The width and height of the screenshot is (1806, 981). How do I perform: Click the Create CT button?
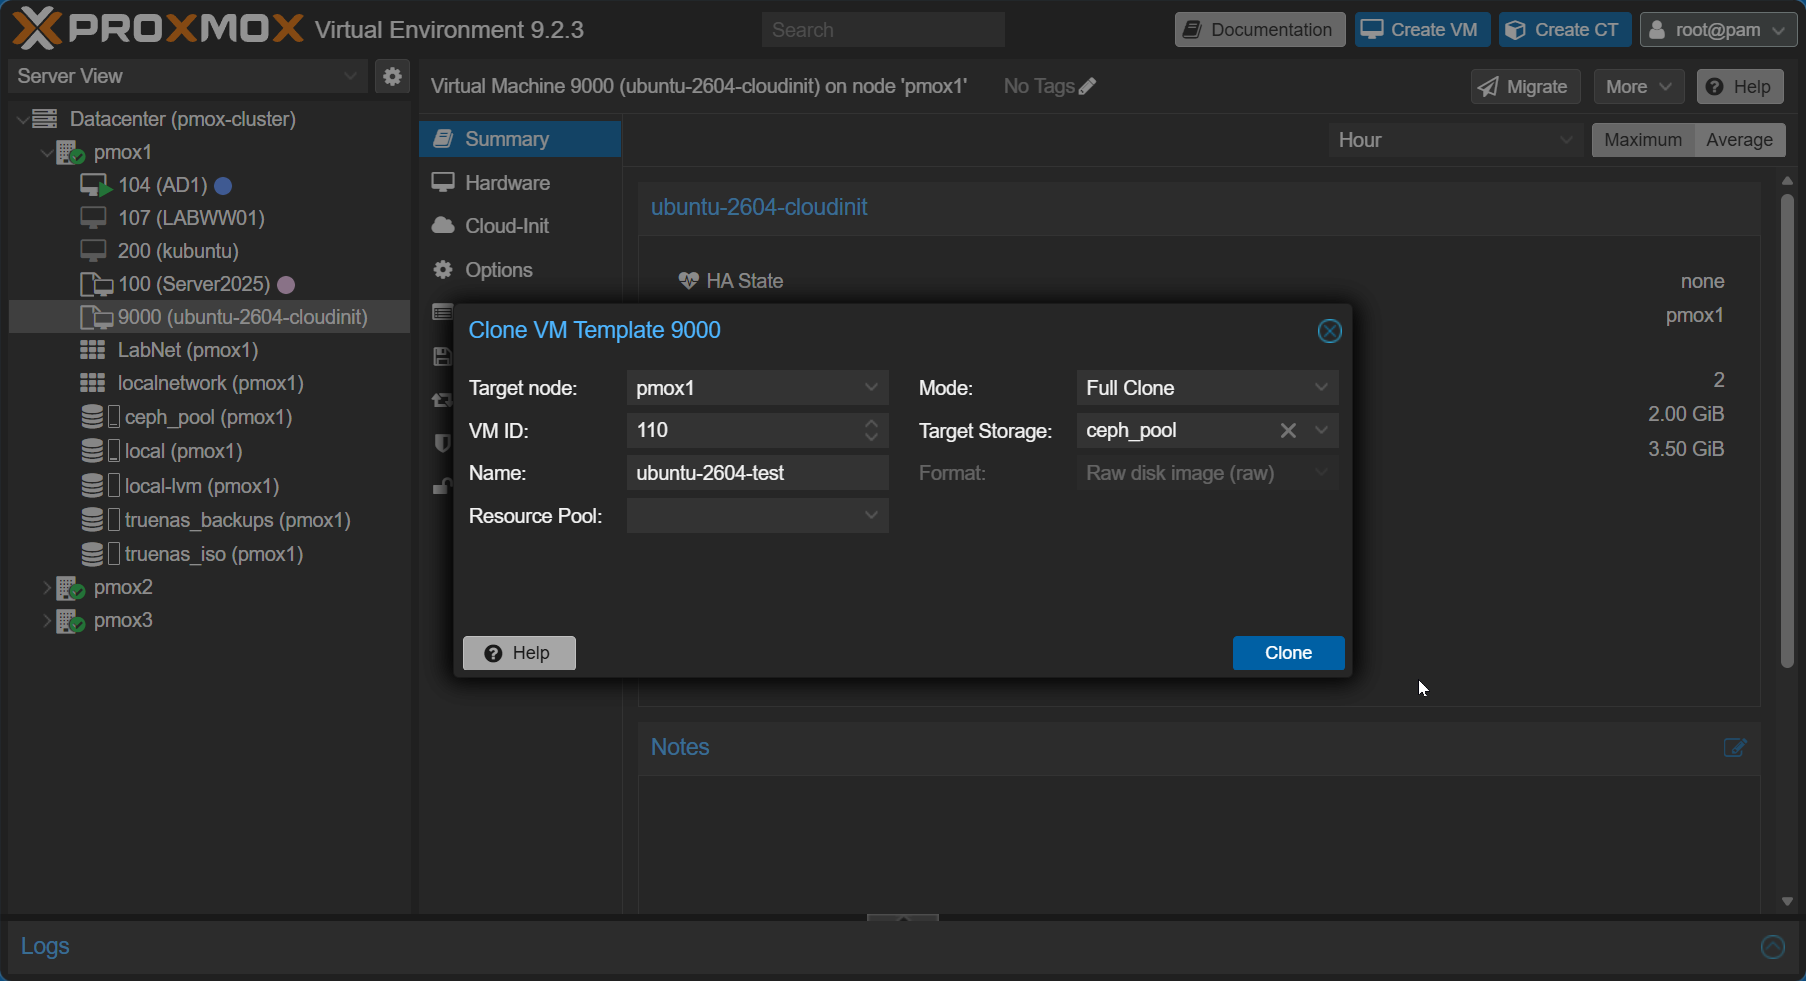[1565, 30]
